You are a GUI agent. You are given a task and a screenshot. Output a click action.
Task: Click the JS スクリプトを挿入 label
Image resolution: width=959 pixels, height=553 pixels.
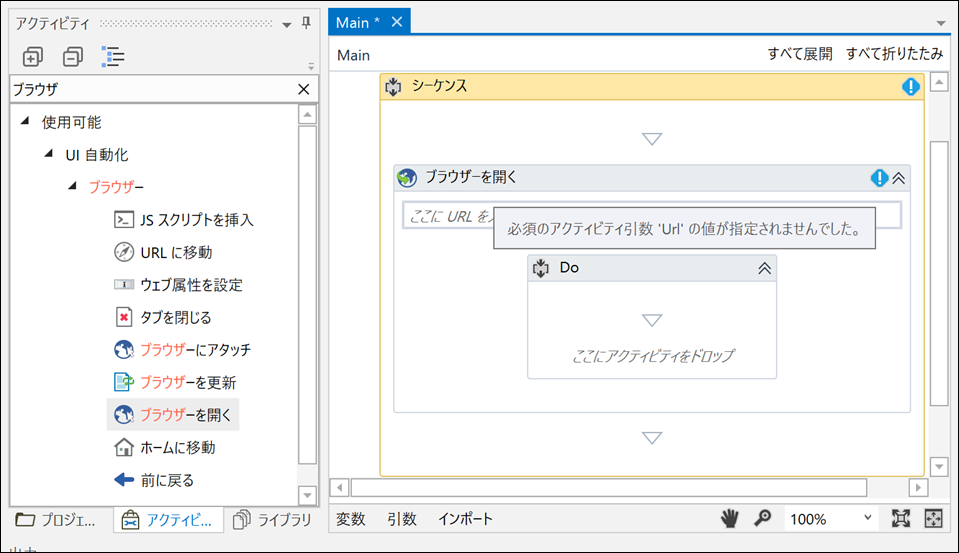coord(196,220)
